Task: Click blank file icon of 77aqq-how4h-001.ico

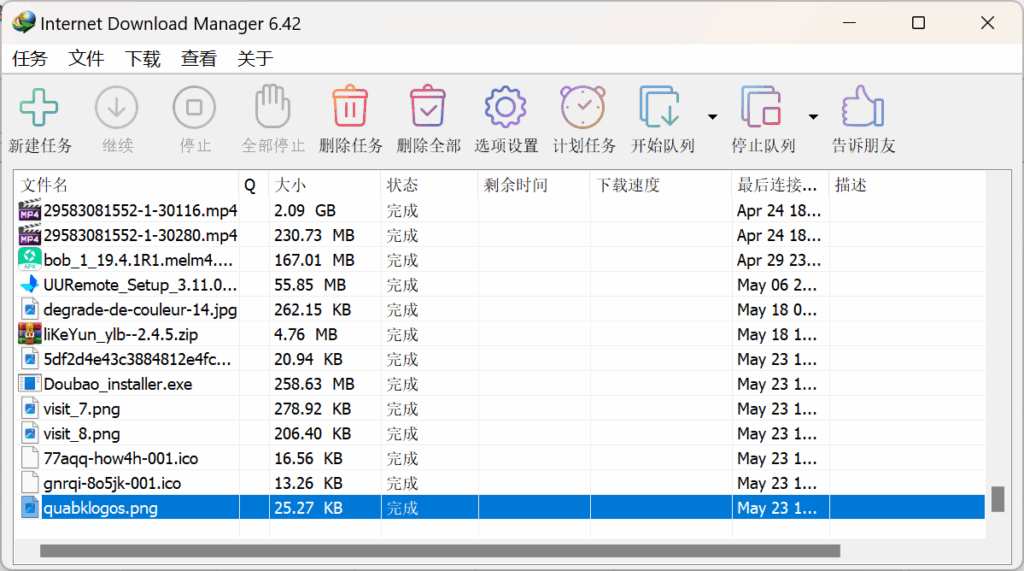Action: point(29,458)
